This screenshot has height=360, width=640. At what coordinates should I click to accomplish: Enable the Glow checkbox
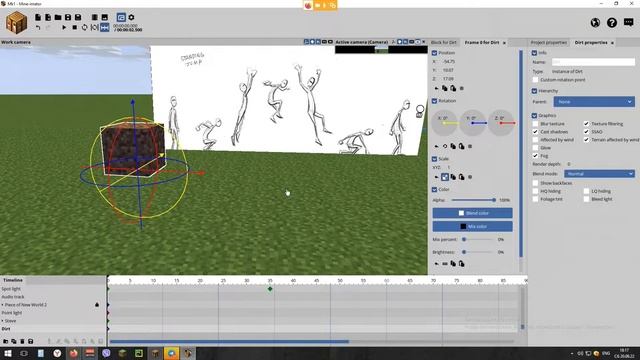tap(535, 148)
